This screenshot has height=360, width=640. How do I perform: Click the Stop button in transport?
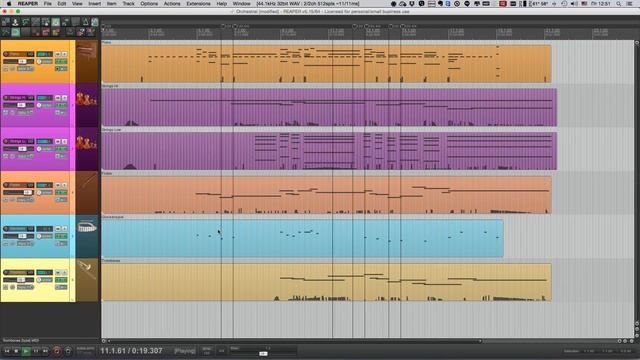click(16, 351)
